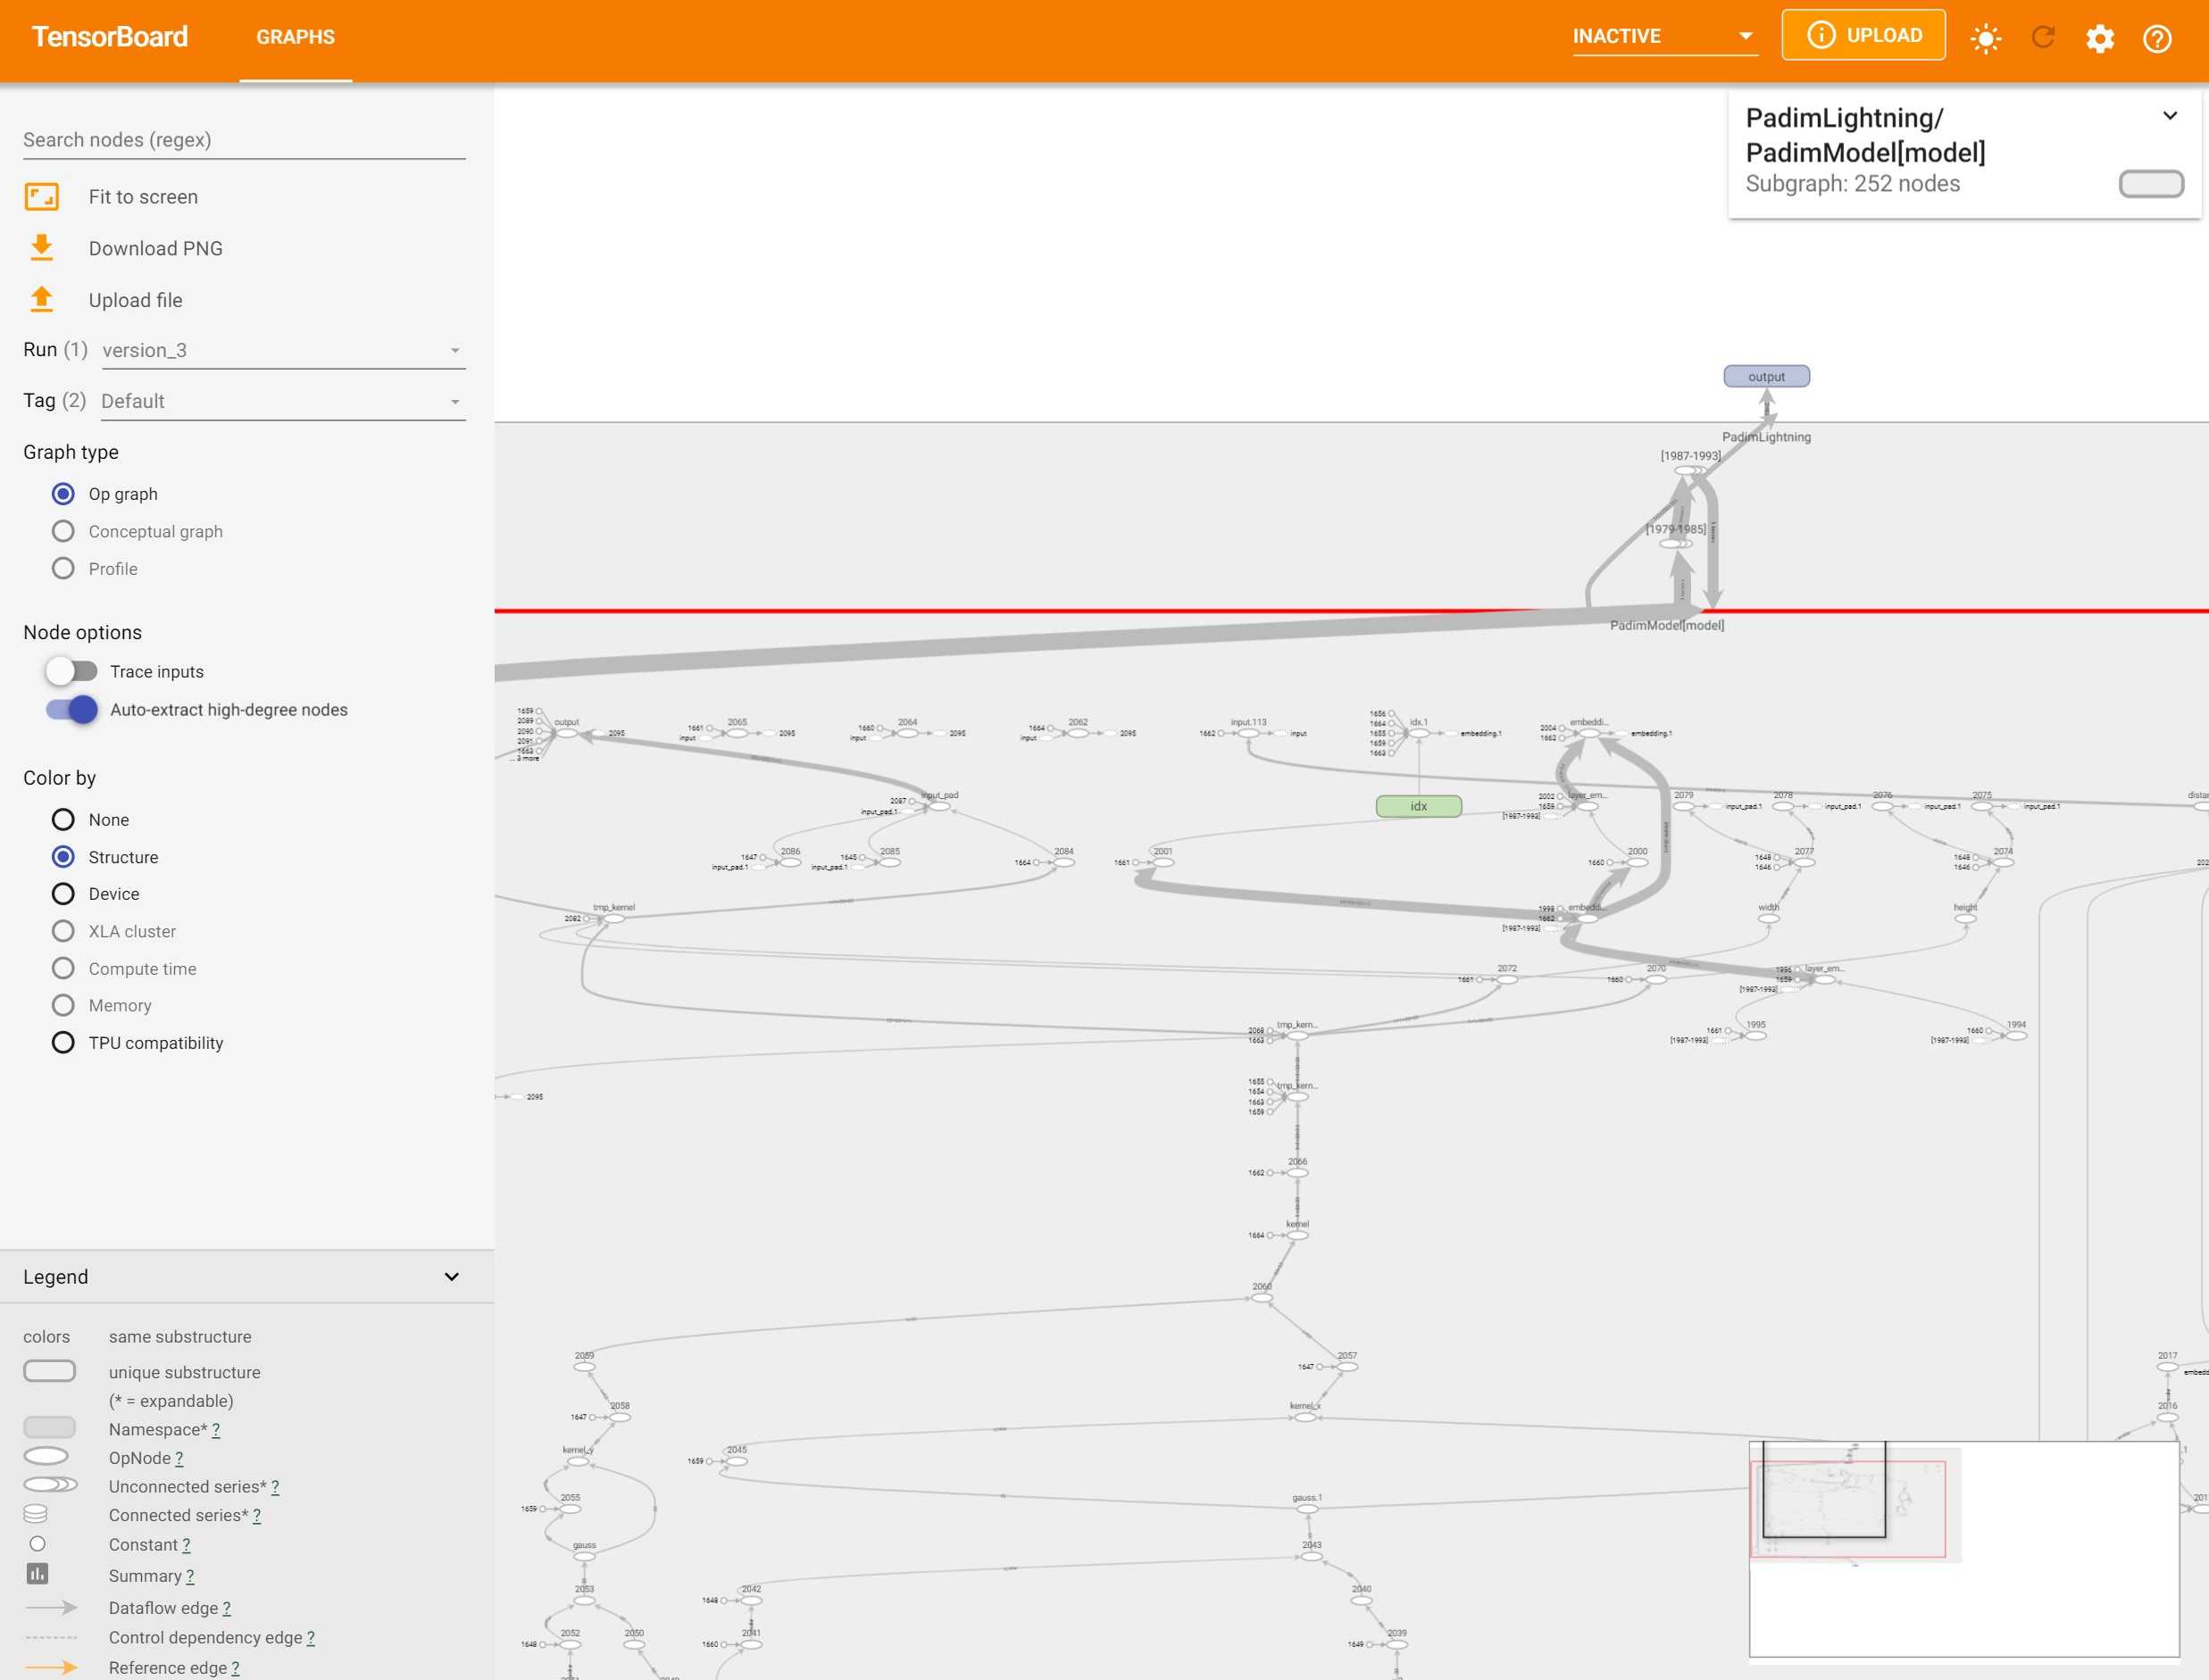
Task: Select Profile graph type radio
Action: (x=63, y=568)
